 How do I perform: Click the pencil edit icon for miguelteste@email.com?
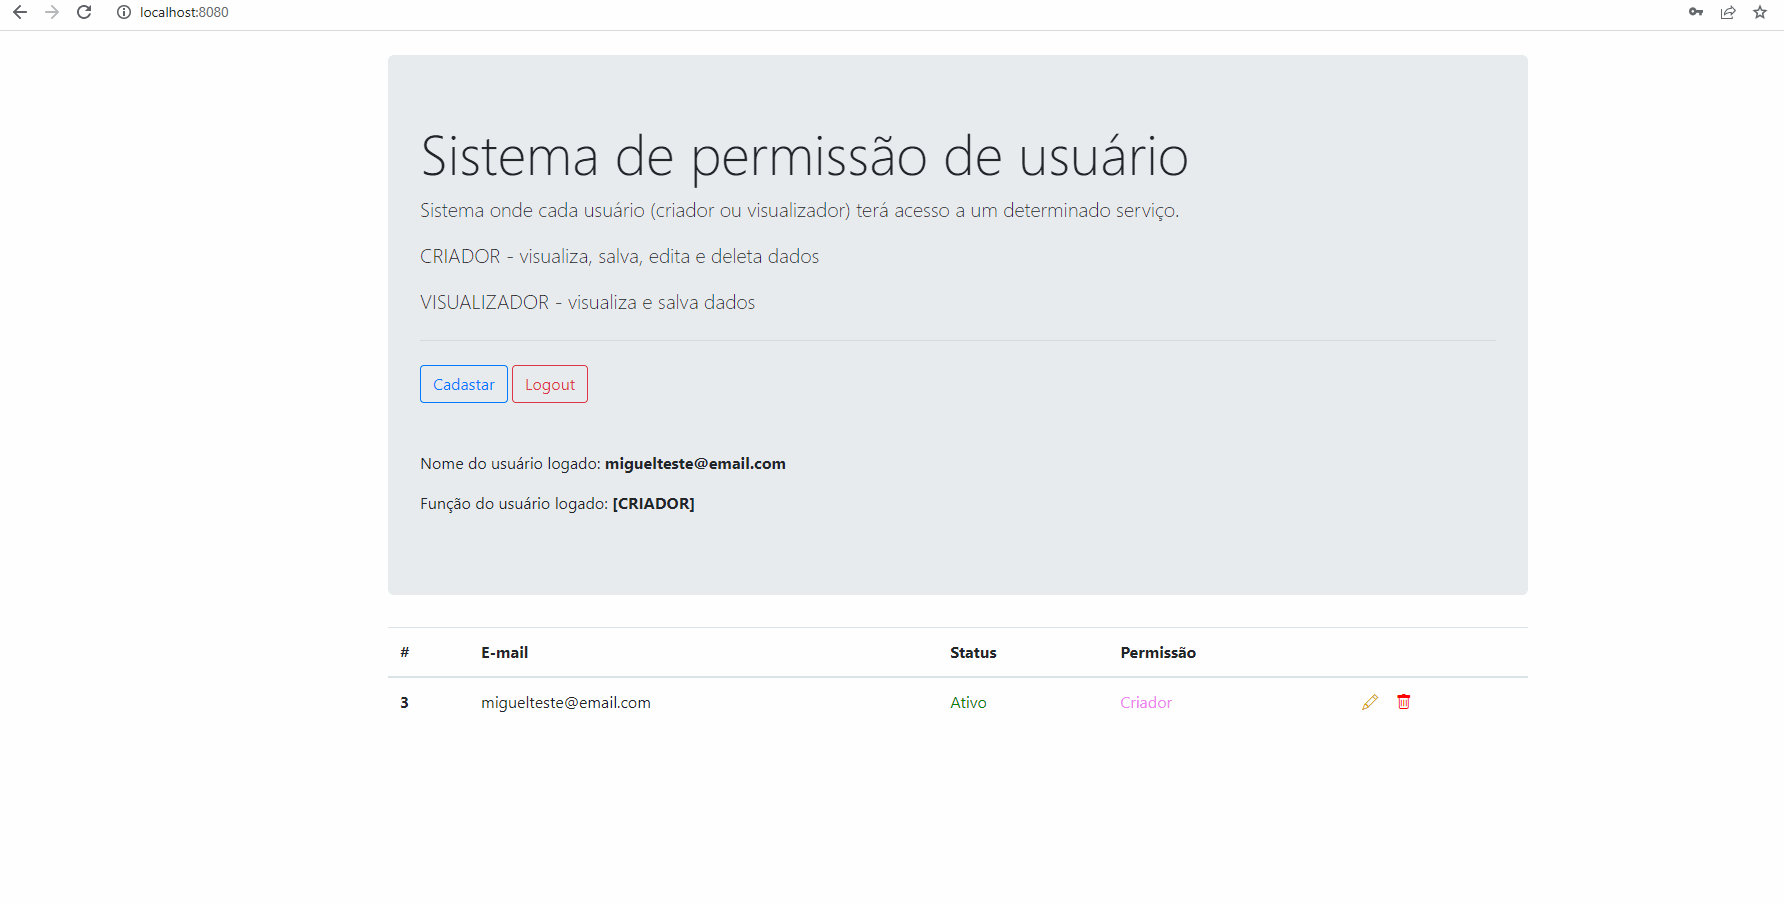coord(1369,702)
